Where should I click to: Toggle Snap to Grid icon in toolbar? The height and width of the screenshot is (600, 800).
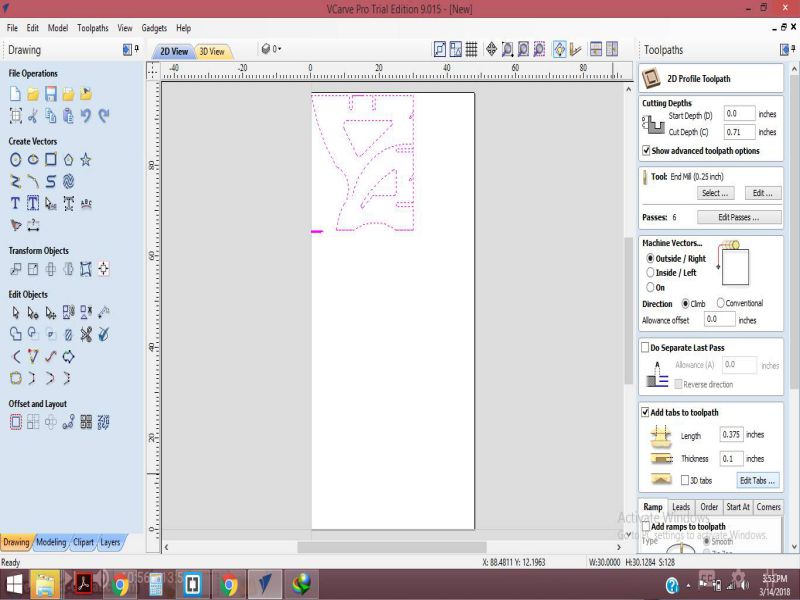tap(471, 49)
